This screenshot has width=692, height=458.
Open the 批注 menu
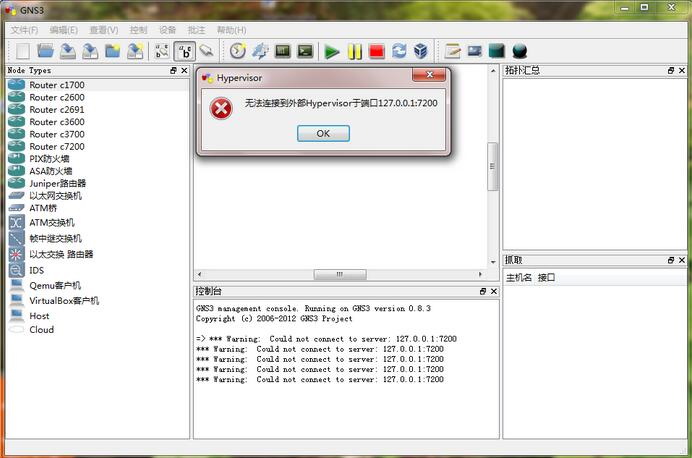[196, 30]
